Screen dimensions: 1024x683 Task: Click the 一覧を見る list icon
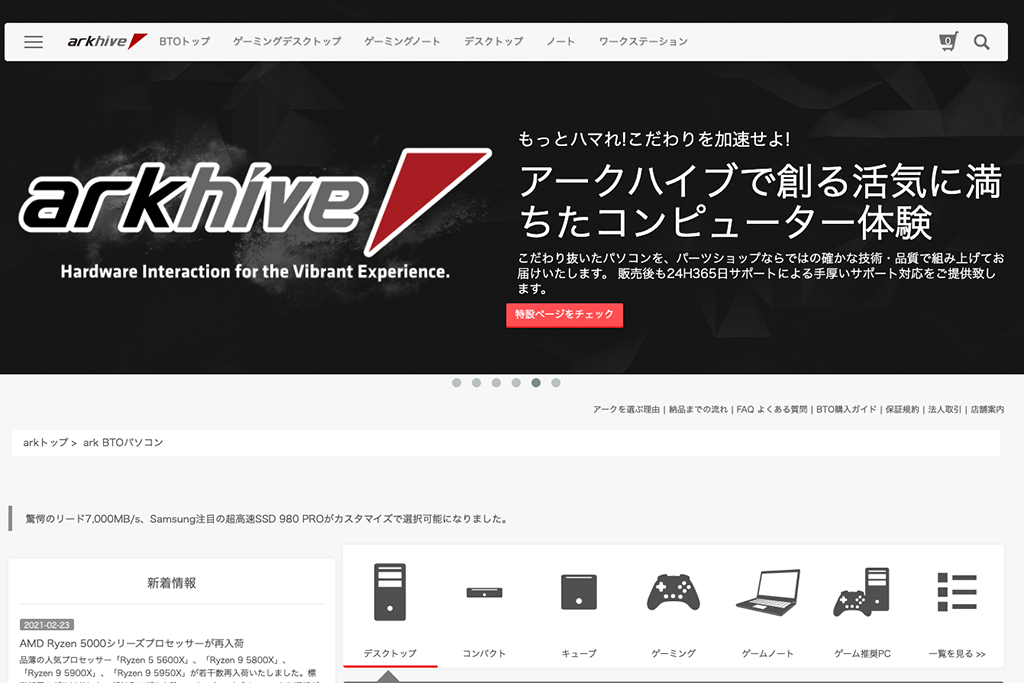[x=957, y=592]
